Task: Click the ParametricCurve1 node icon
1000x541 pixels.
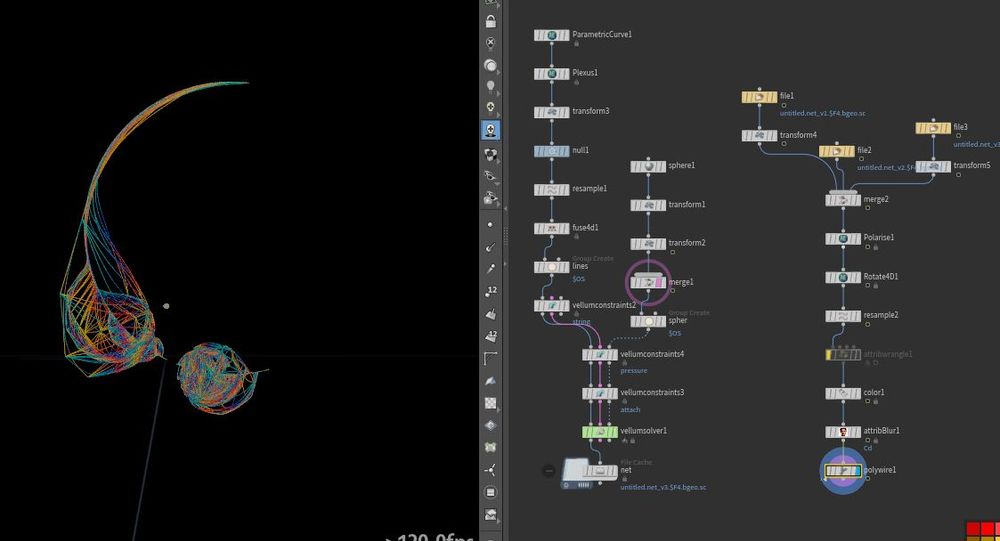Action: point(551,35)
